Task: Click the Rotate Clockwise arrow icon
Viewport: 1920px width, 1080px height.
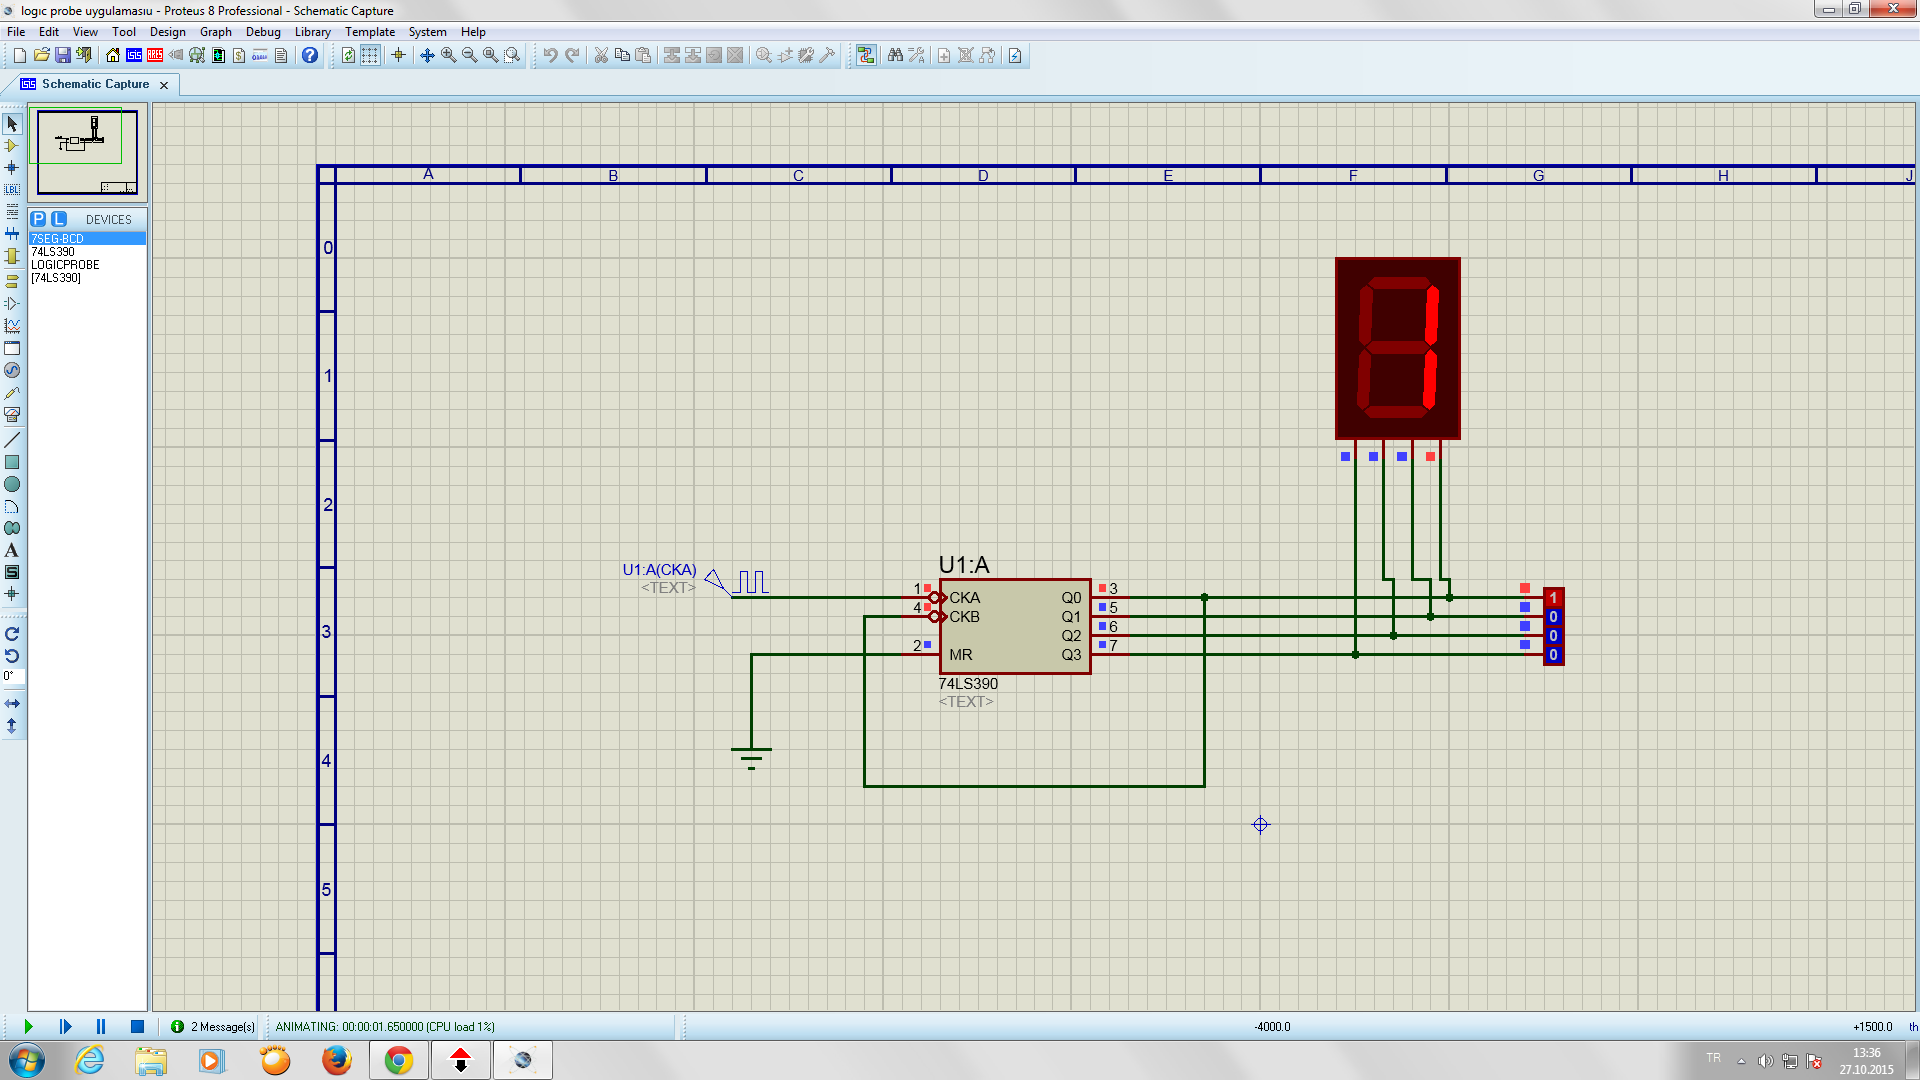Action: pyautogui.click(x=12, y=634)
